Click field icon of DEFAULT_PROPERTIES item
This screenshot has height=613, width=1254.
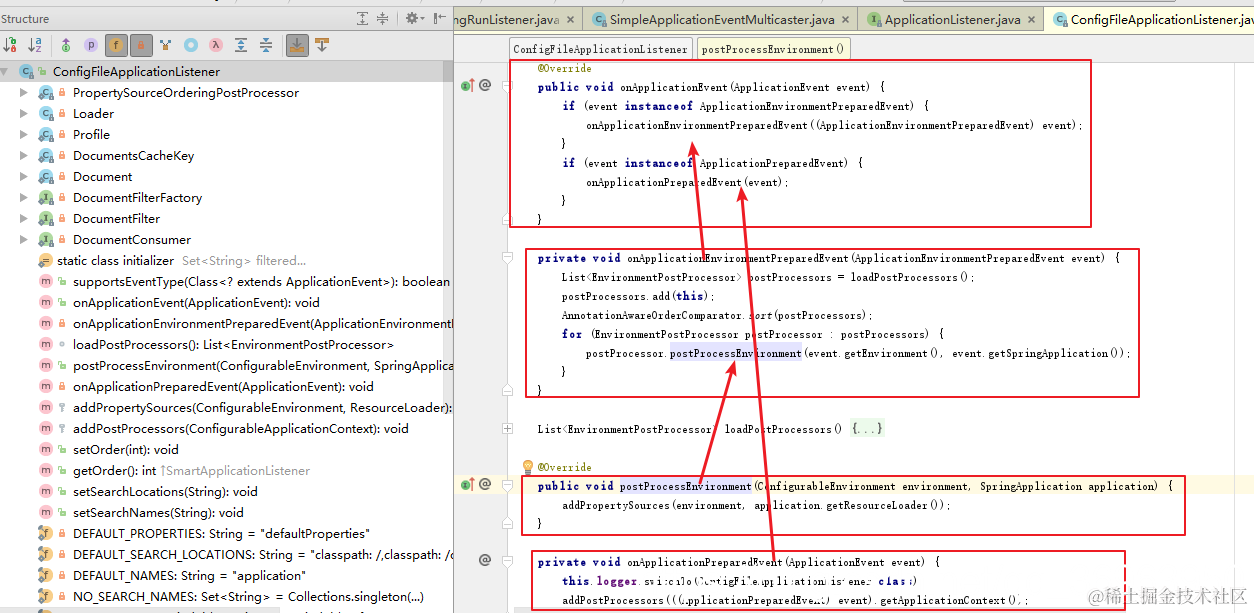(x=46, y=534)
